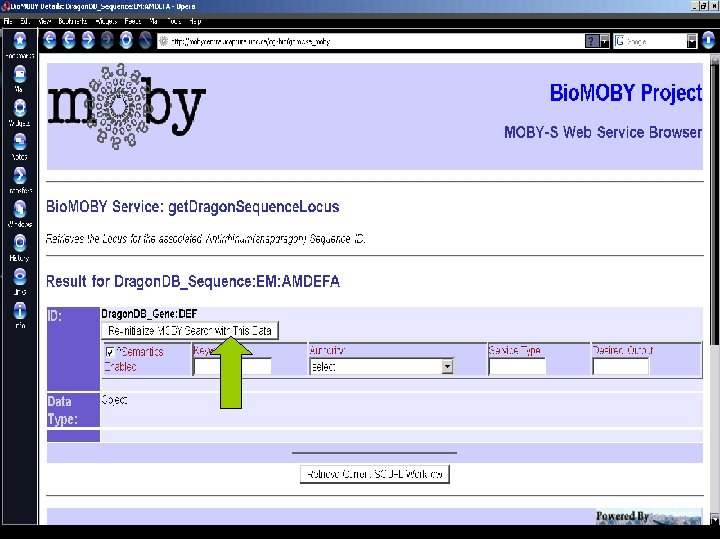Open the Edit menu

click(25, 21)
